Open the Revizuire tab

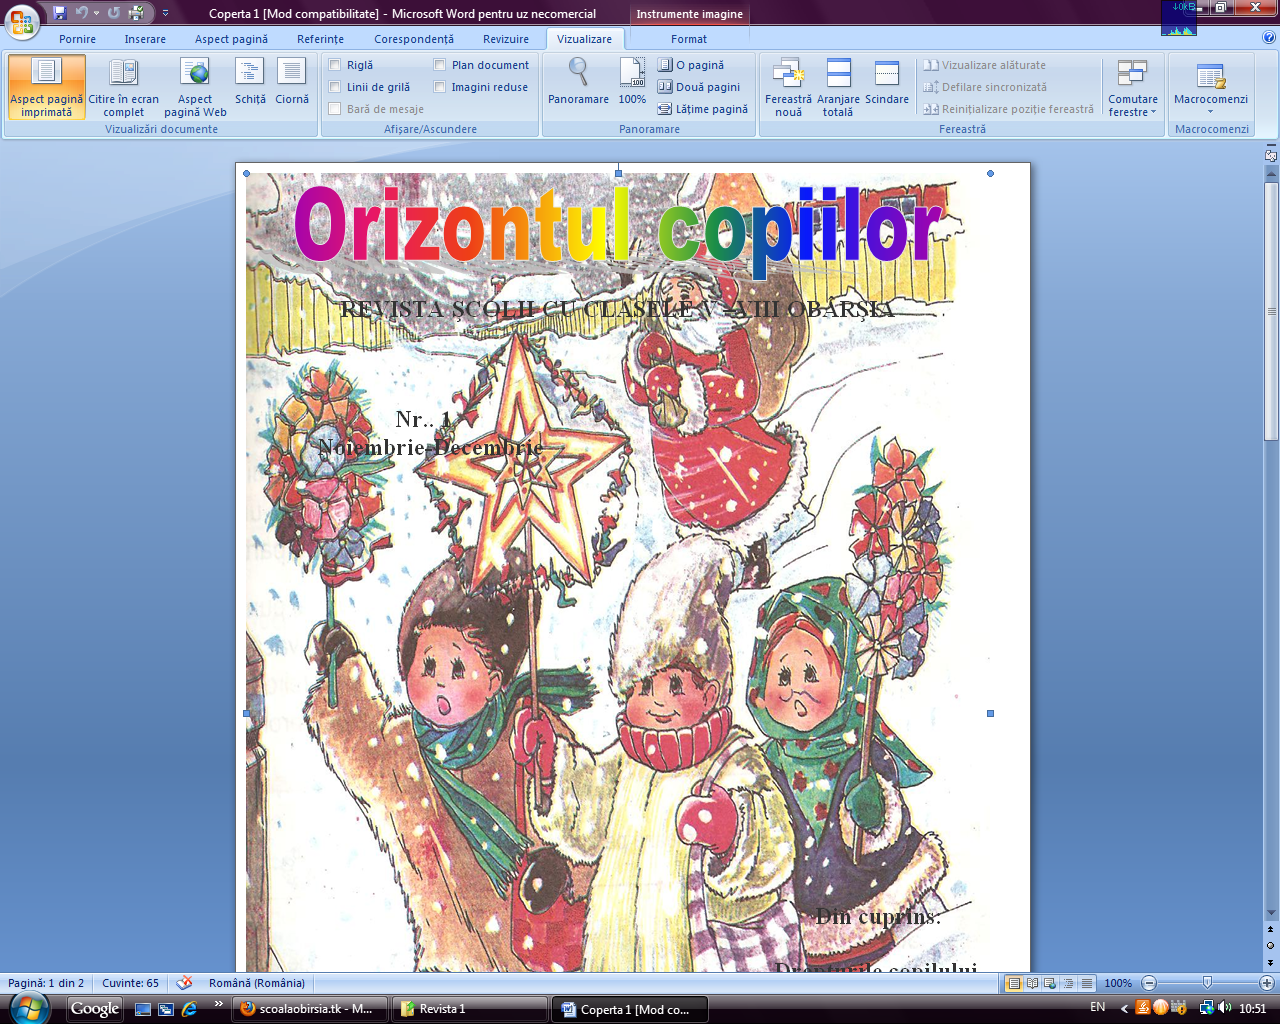click(506, 39)
